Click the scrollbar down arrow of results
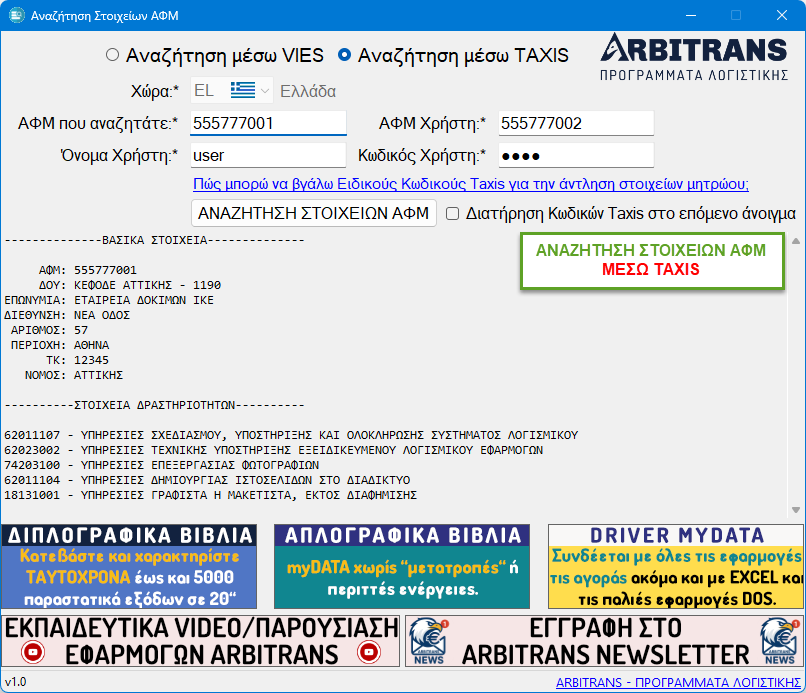The height and width of the screenshot is (693, 806). (x=796, y=510)
